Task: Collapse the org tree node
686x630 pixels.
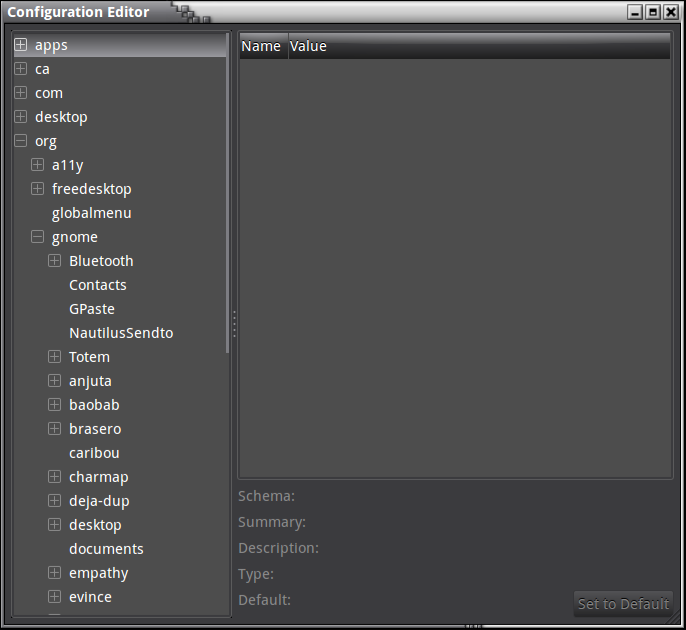Action: pyautogui.click(x=20, y=141)
